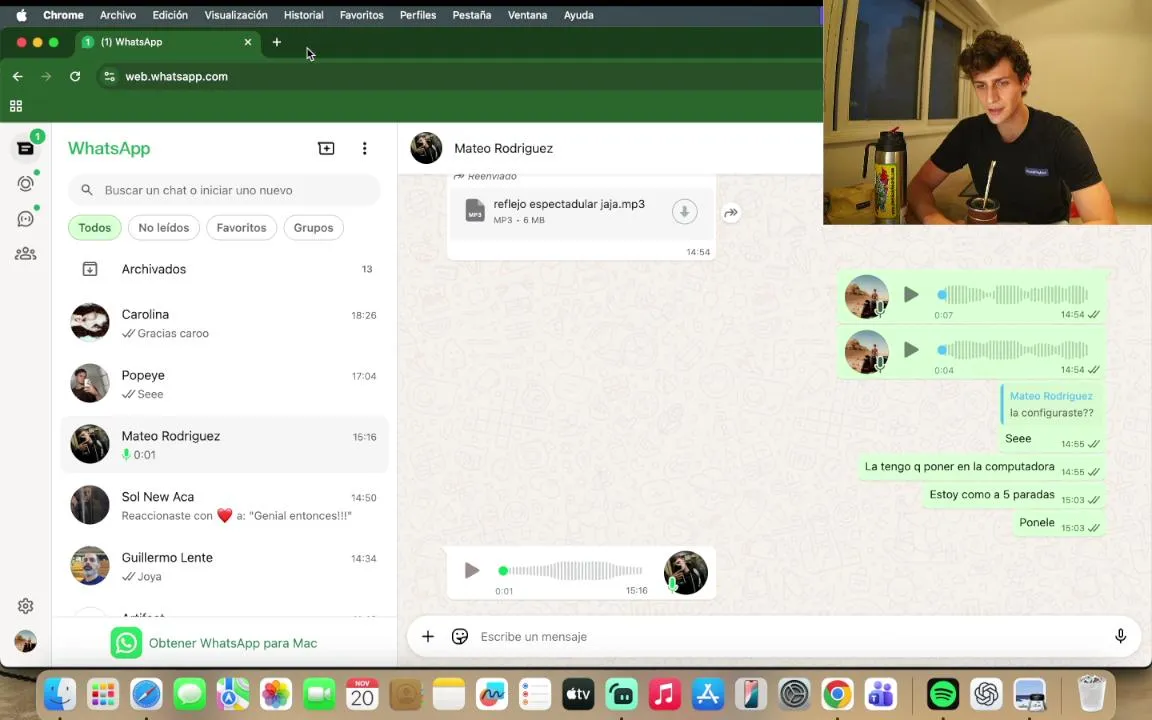Open Google Chrome from the Dock

pos(837,694)
